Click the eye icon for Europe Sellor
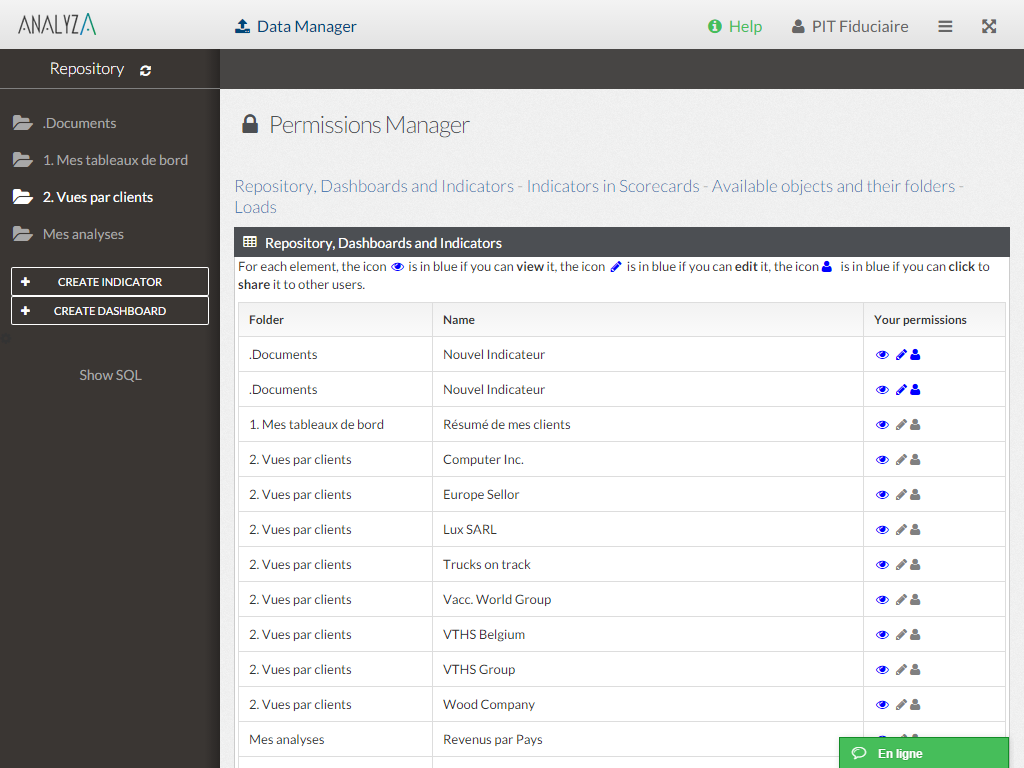Viewport: 1024px width, 768px height. 882,495
